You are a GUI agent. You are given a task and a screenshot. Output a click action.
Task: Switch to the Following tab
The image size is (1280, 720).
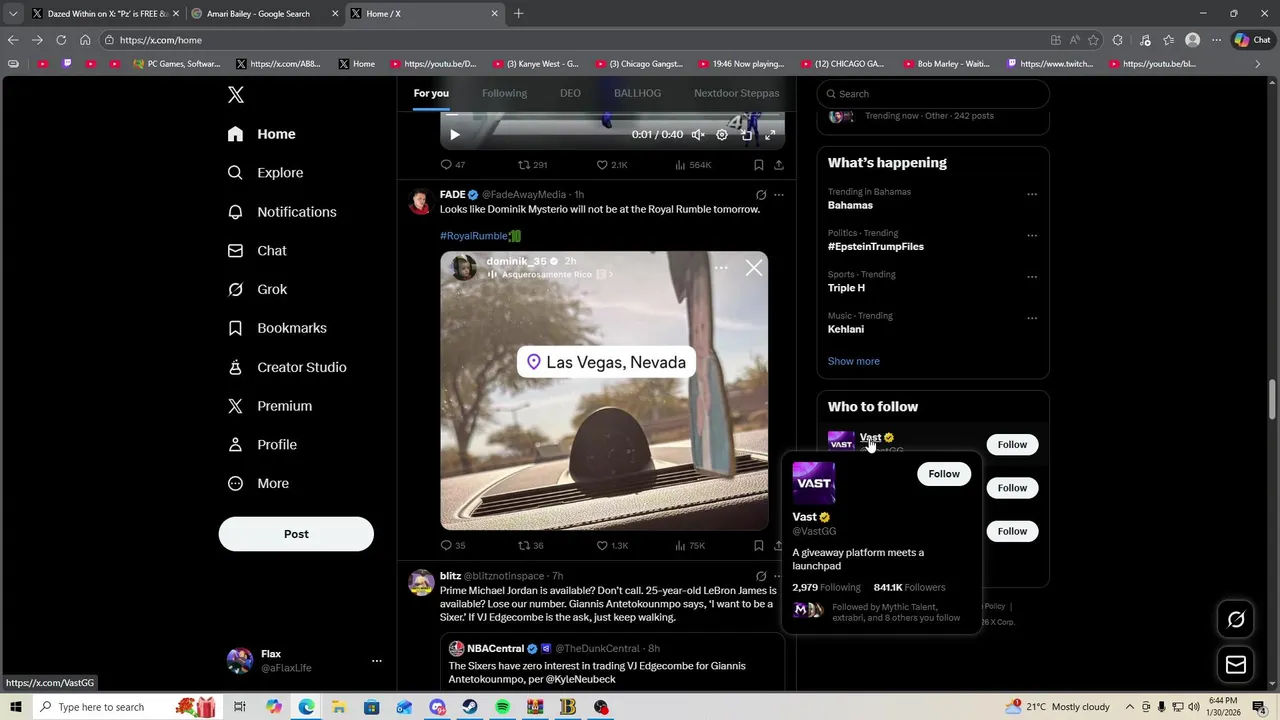(x=504, y=93)
